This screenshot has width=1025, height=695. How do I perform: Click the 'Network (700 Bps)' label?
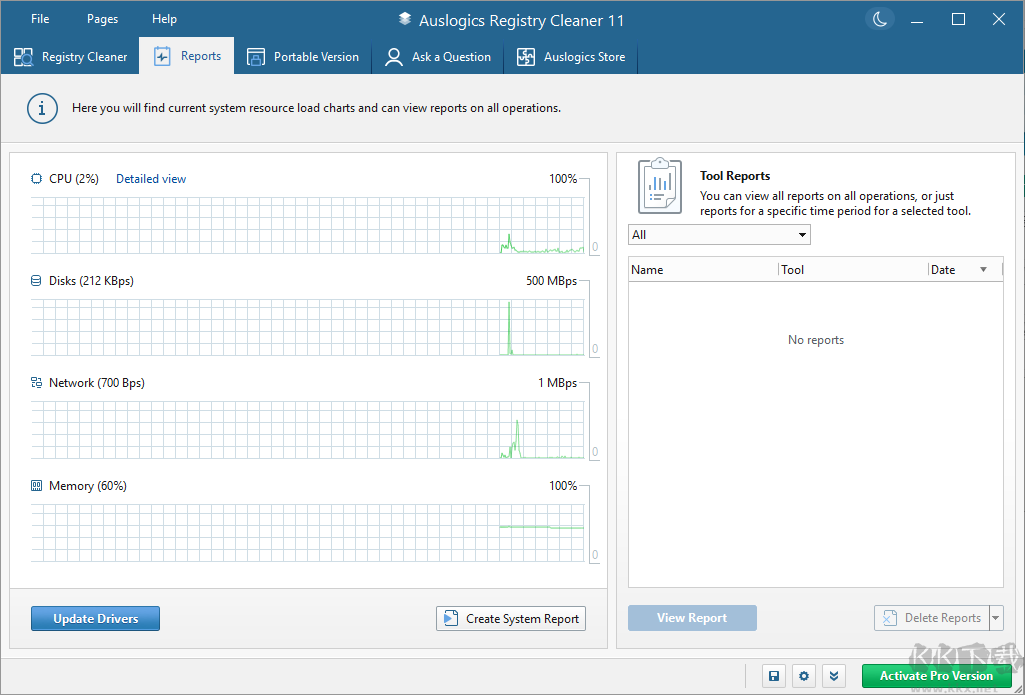coord(97,382)
